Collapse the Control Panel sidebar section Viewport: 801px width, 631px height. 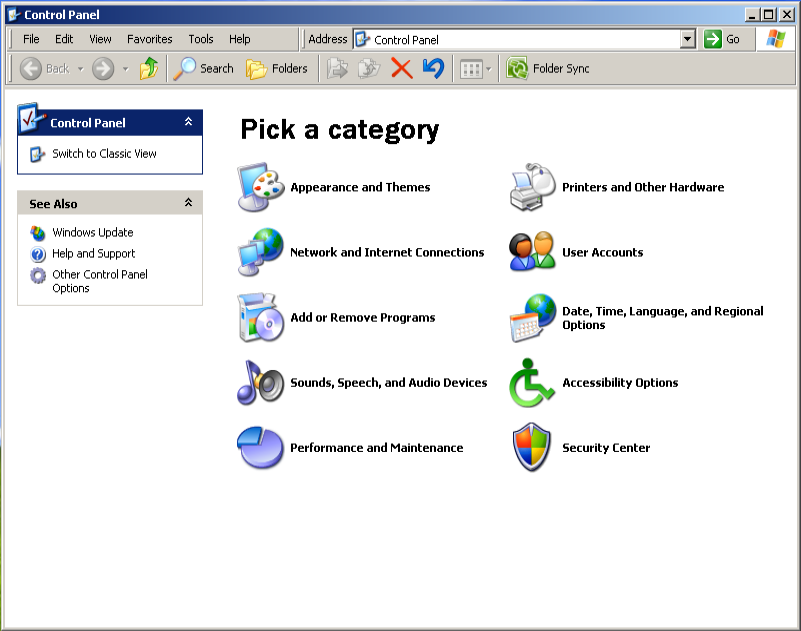click(189, 122)
